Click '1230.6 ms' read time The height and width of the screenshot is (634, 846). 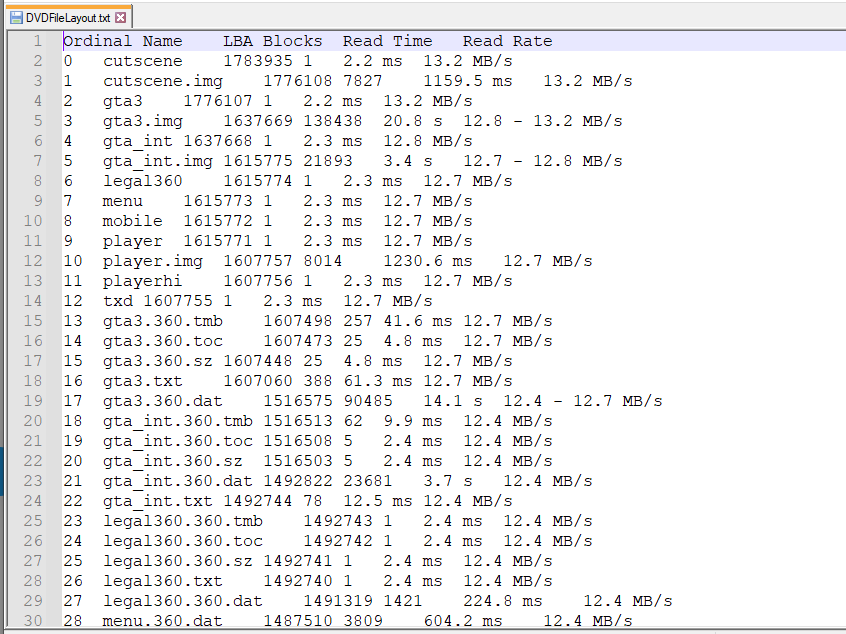point(428,261)
